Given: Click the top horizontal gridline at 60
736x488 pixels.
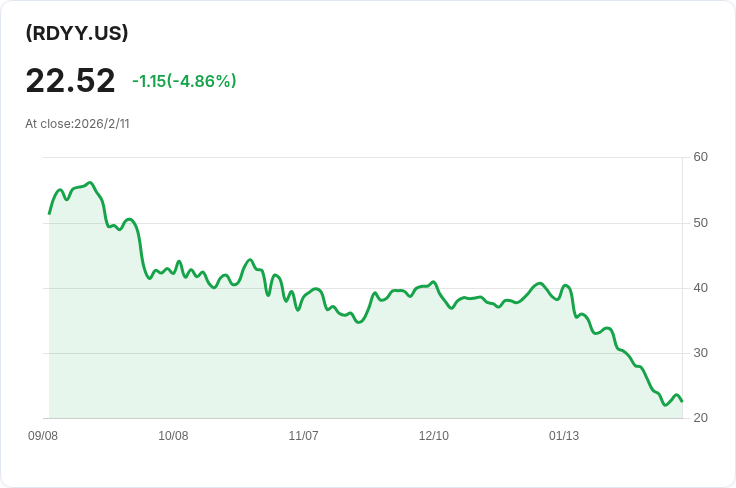Looking at the screenshot, I should [360, 157].
